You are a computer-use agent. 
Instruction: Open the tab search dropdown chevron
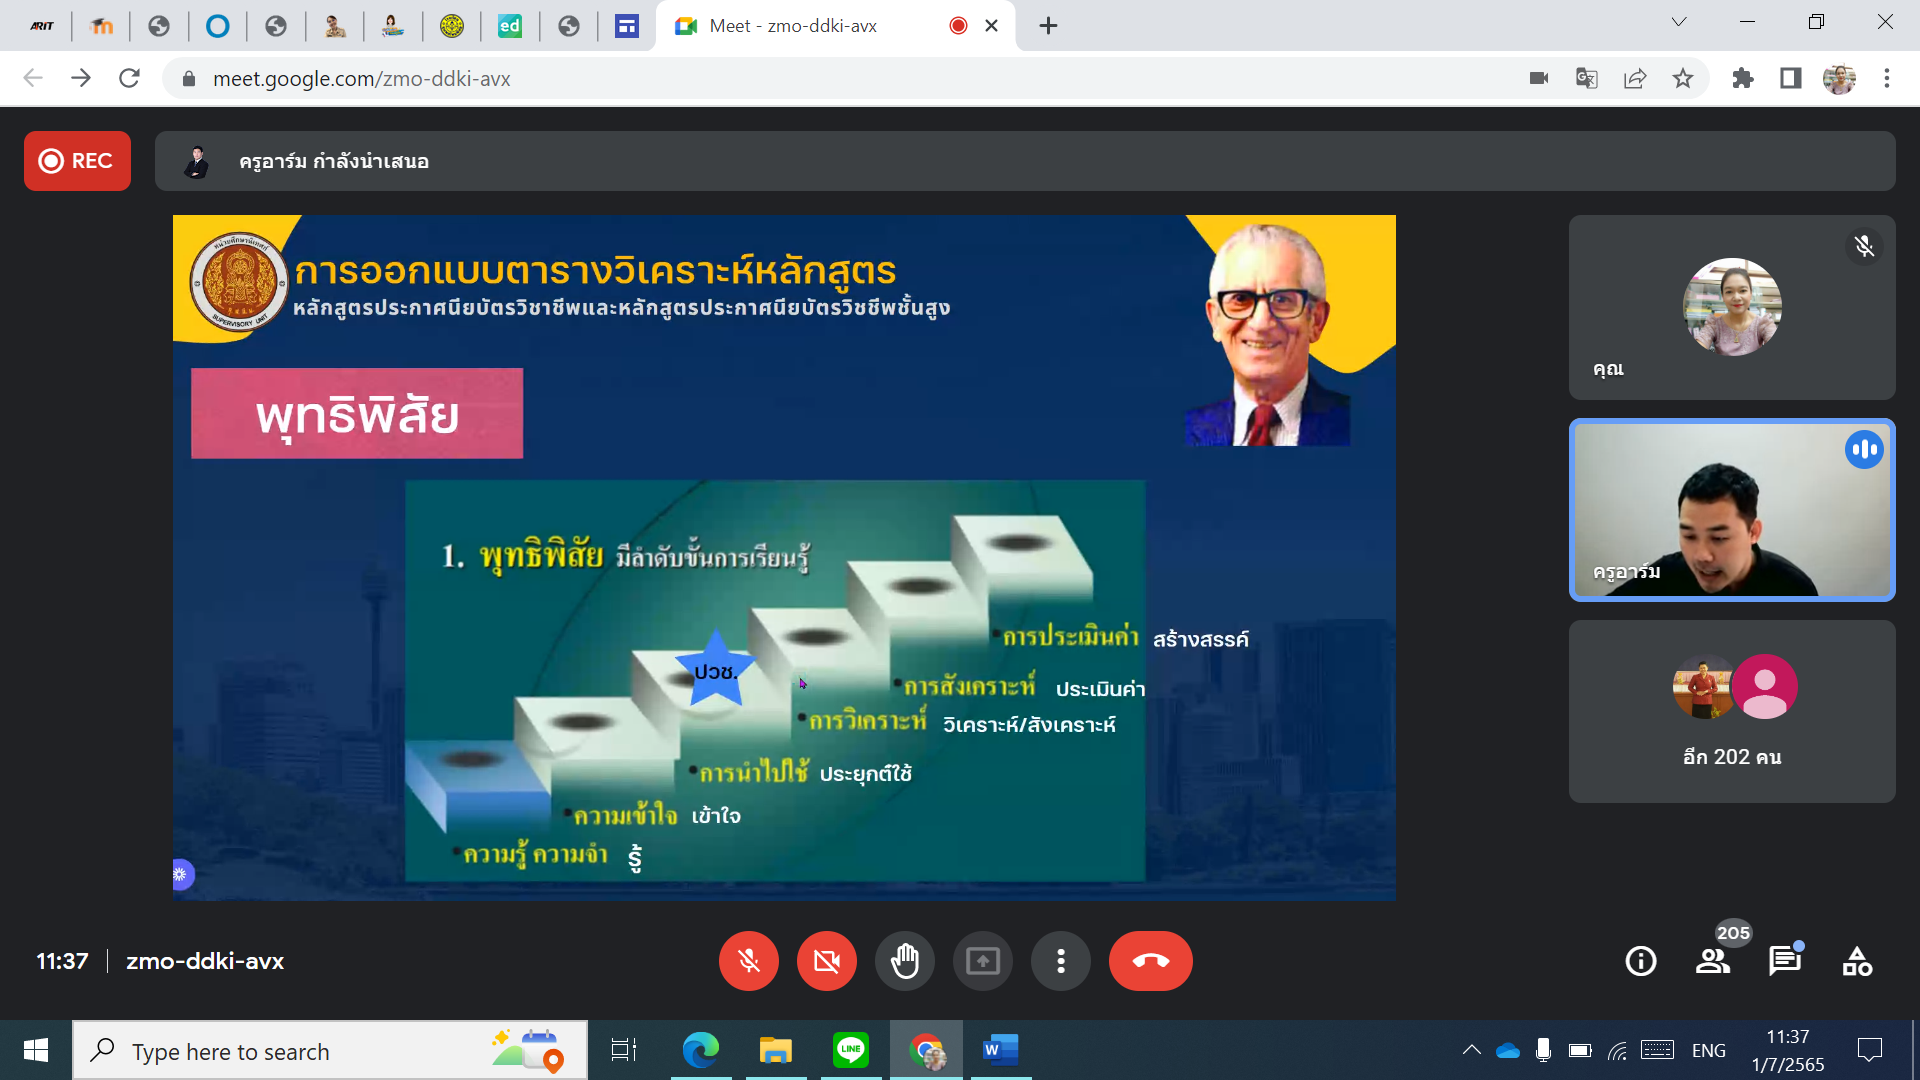[x=1679, y=22]
